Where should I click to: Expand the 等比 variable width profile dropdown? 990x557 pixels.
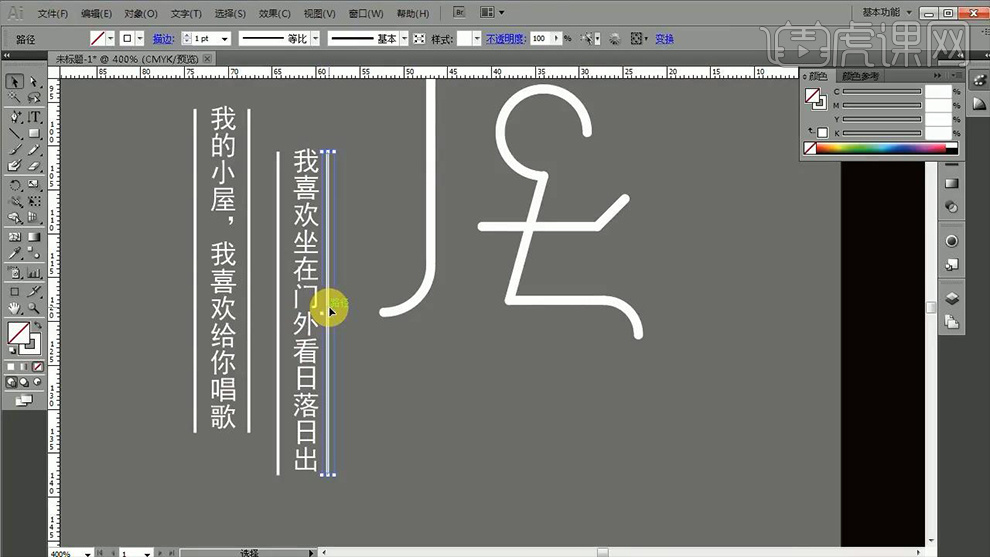316,39
